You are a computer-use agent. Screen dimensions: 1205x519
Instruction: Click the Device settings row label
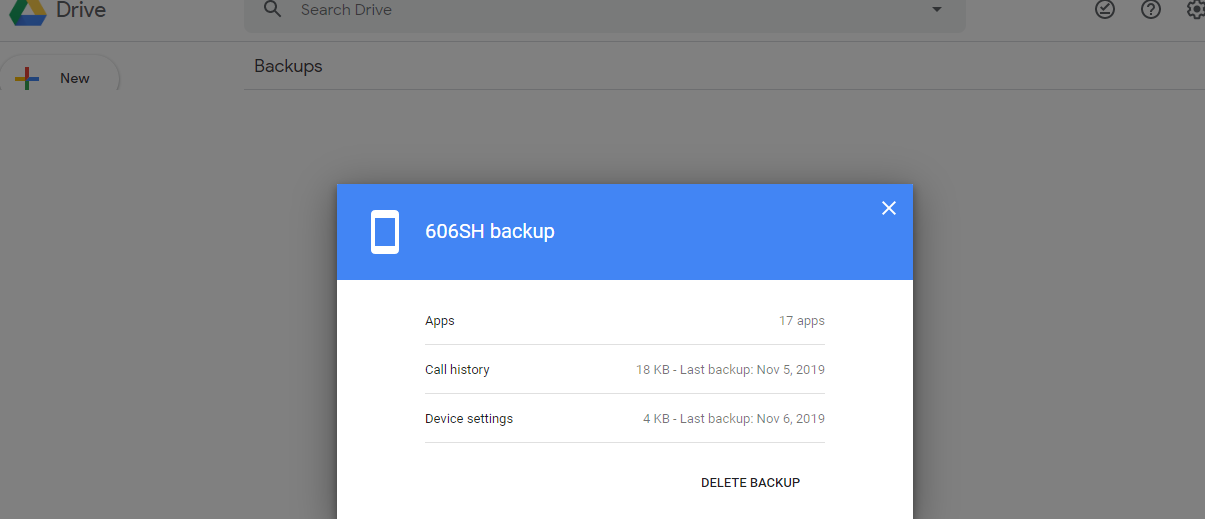tap(469, 419)
